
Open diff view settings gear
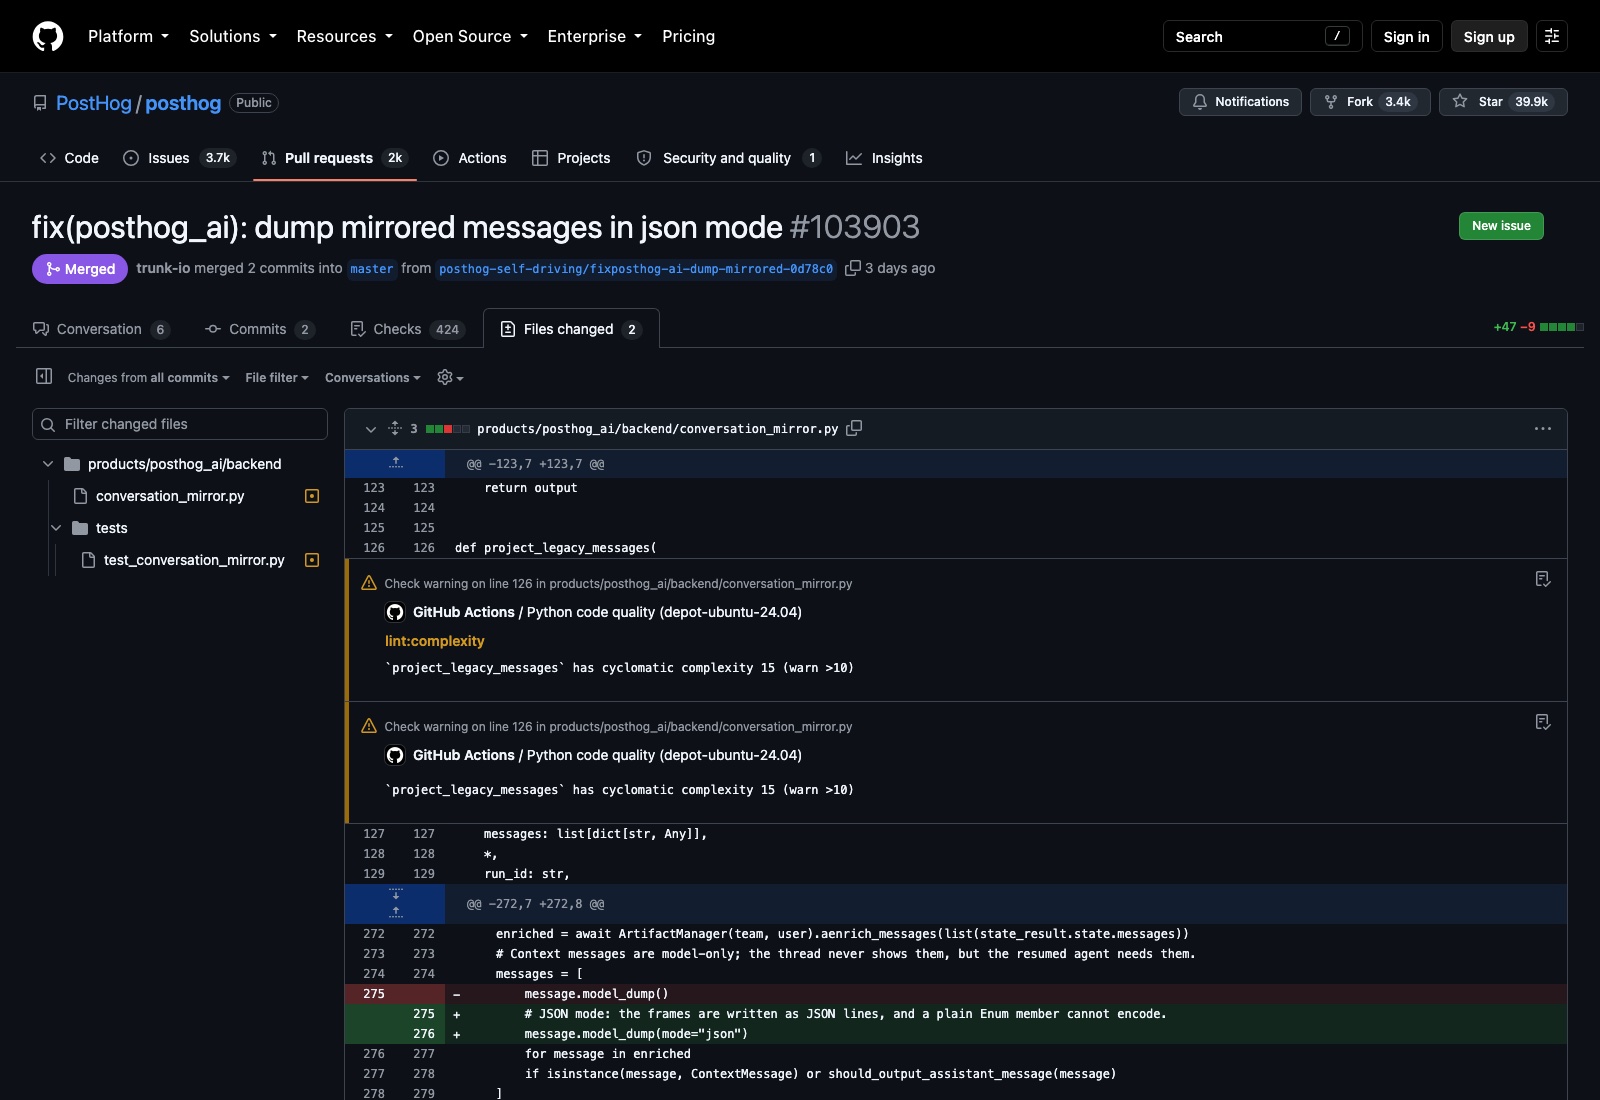tap(450, 377)
